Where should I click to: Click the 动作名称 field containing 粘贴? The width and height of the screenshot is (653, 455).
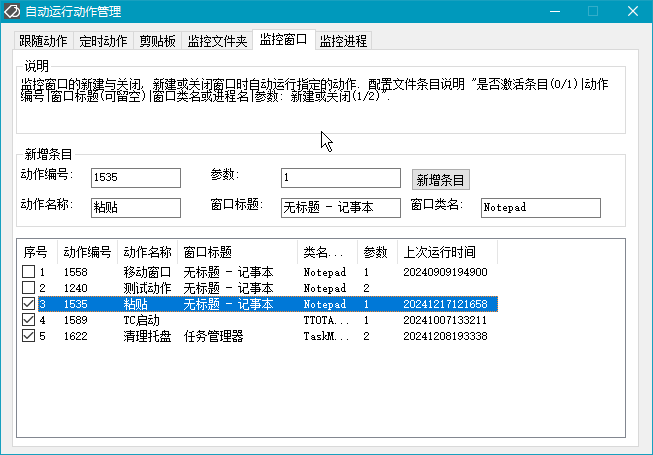pyautogui.click(x=136, y=208)
